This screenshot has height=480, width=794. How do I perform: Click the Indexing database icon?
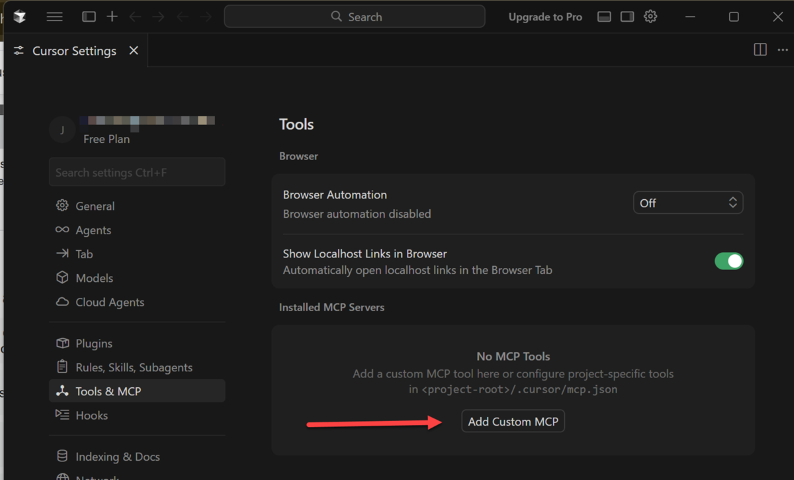[62, 456]
